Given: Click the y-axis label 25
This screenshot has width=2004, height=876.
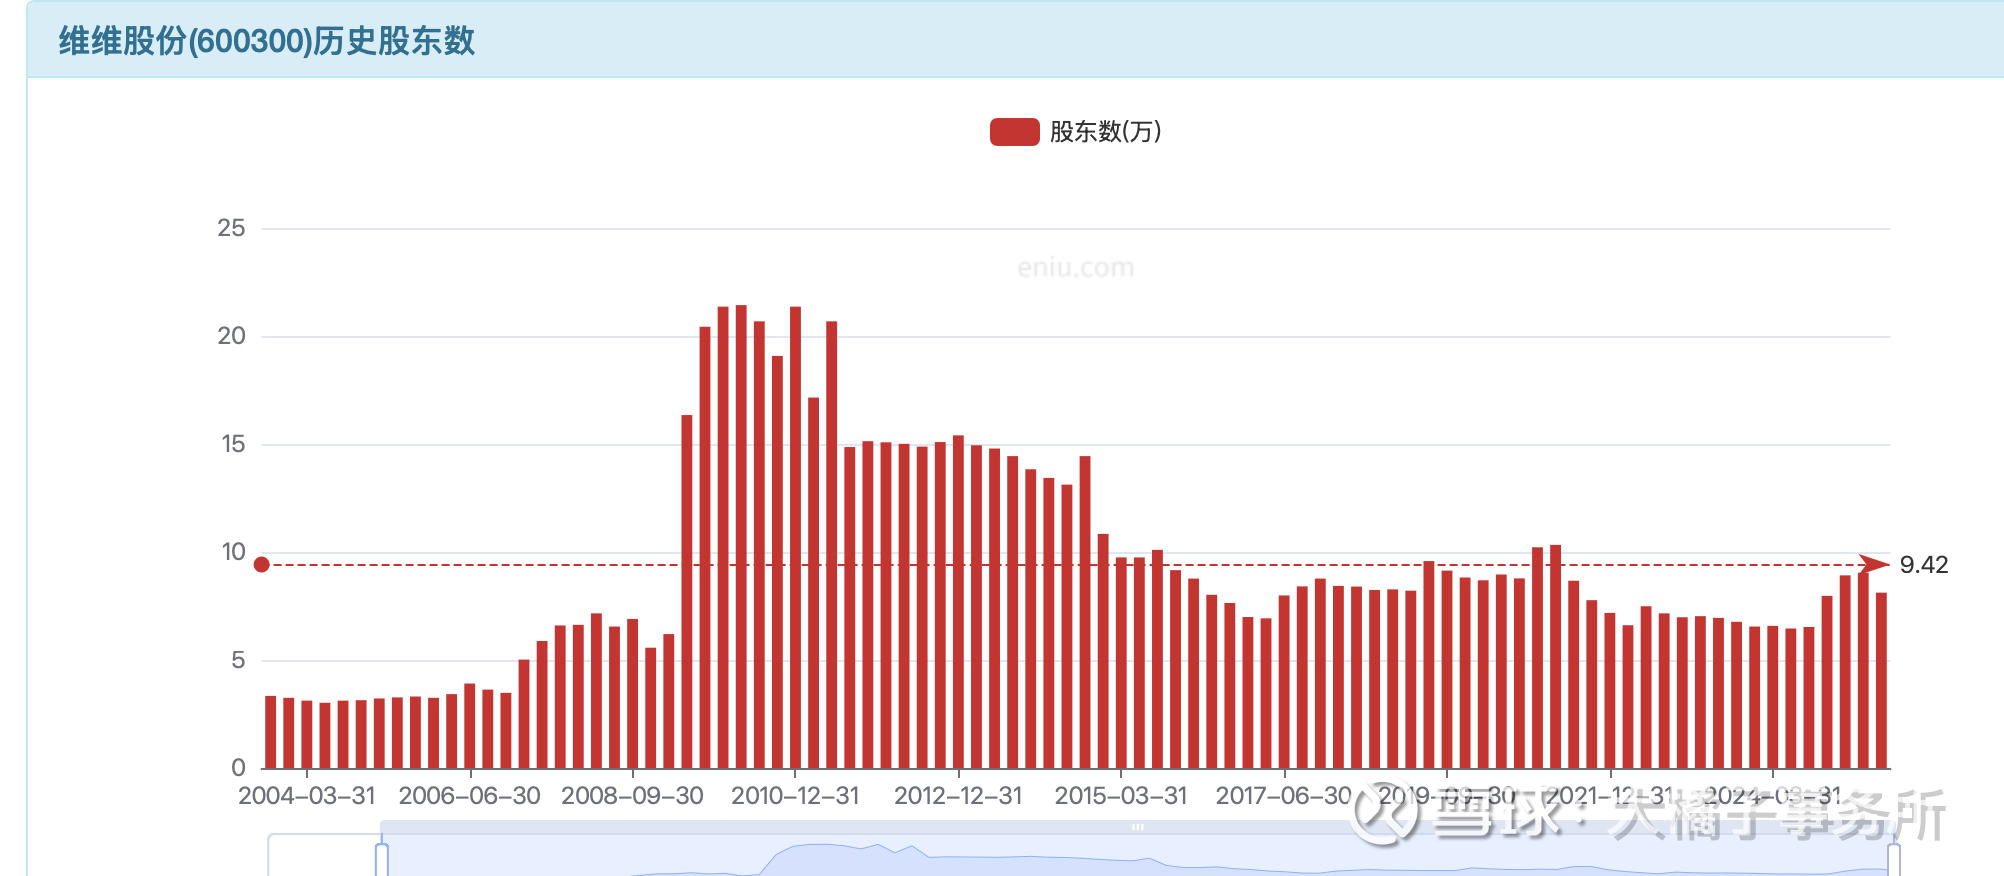Looking at the screenshot, I should (231, 228).
